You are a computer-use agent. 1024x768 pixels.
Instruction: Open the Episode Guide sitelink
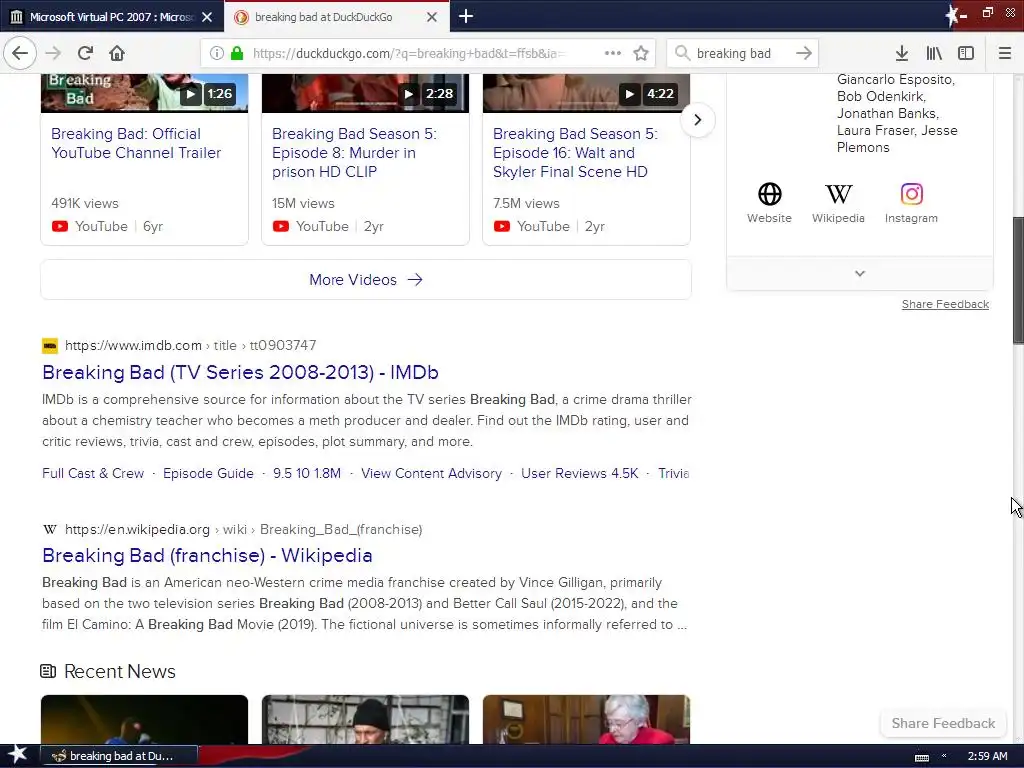pos(208,473)
